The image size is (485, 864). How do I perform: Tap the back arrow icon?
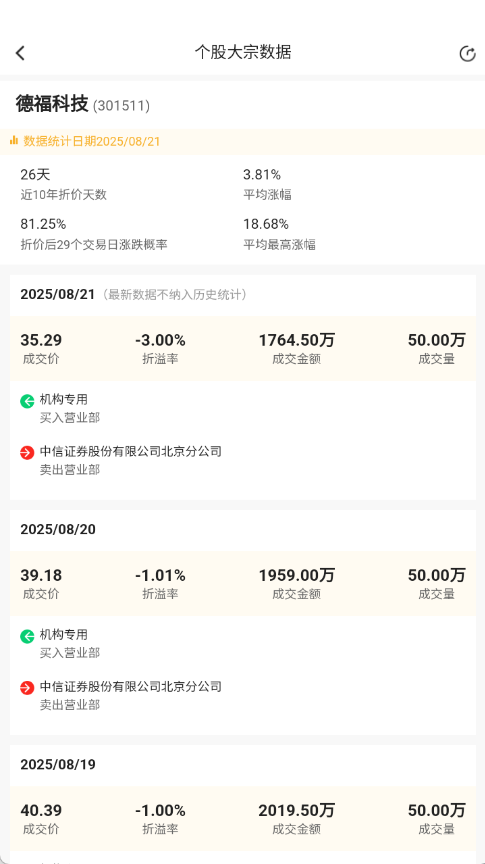20,53
